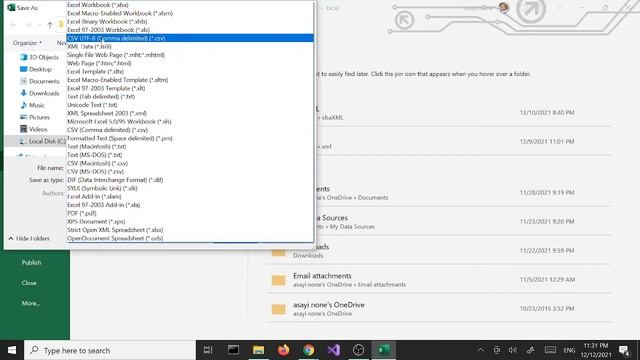Select Text (Macintosh) (*.txt)
This screenshot has height=360, width=640.
pyautogui.click(x=190, y=147)
